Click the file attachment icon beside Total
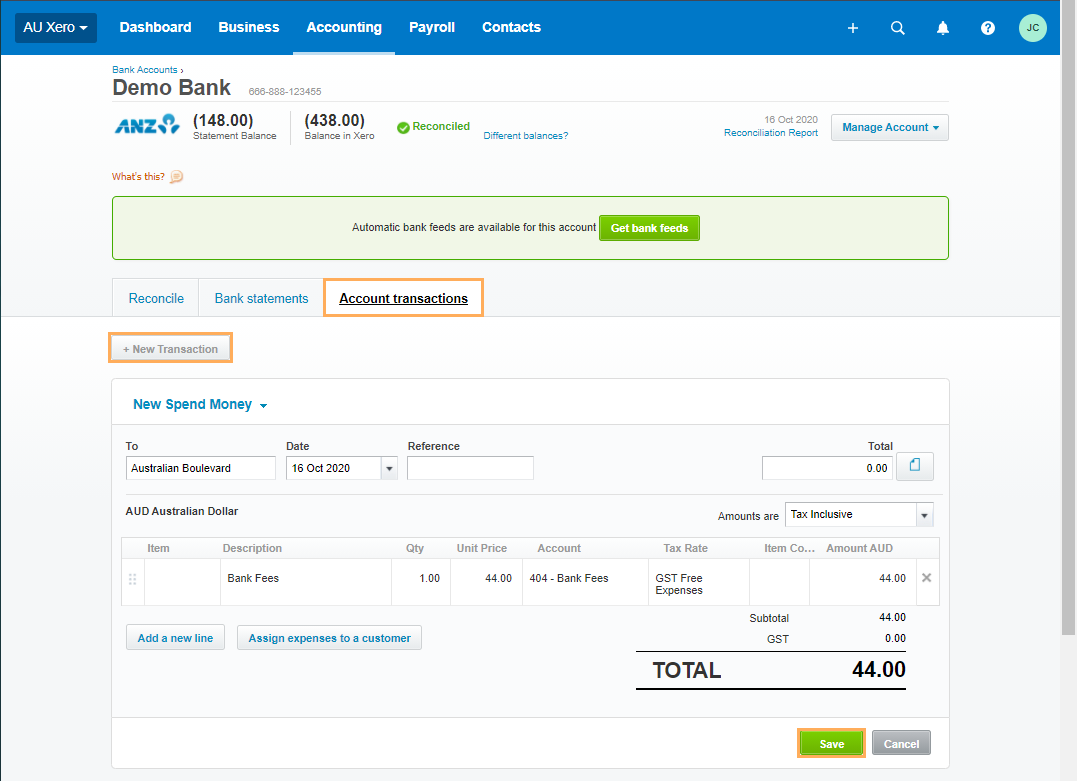The width and height of the screenshot is (1077, 781). pyautogui.click(x=915, y=466)
